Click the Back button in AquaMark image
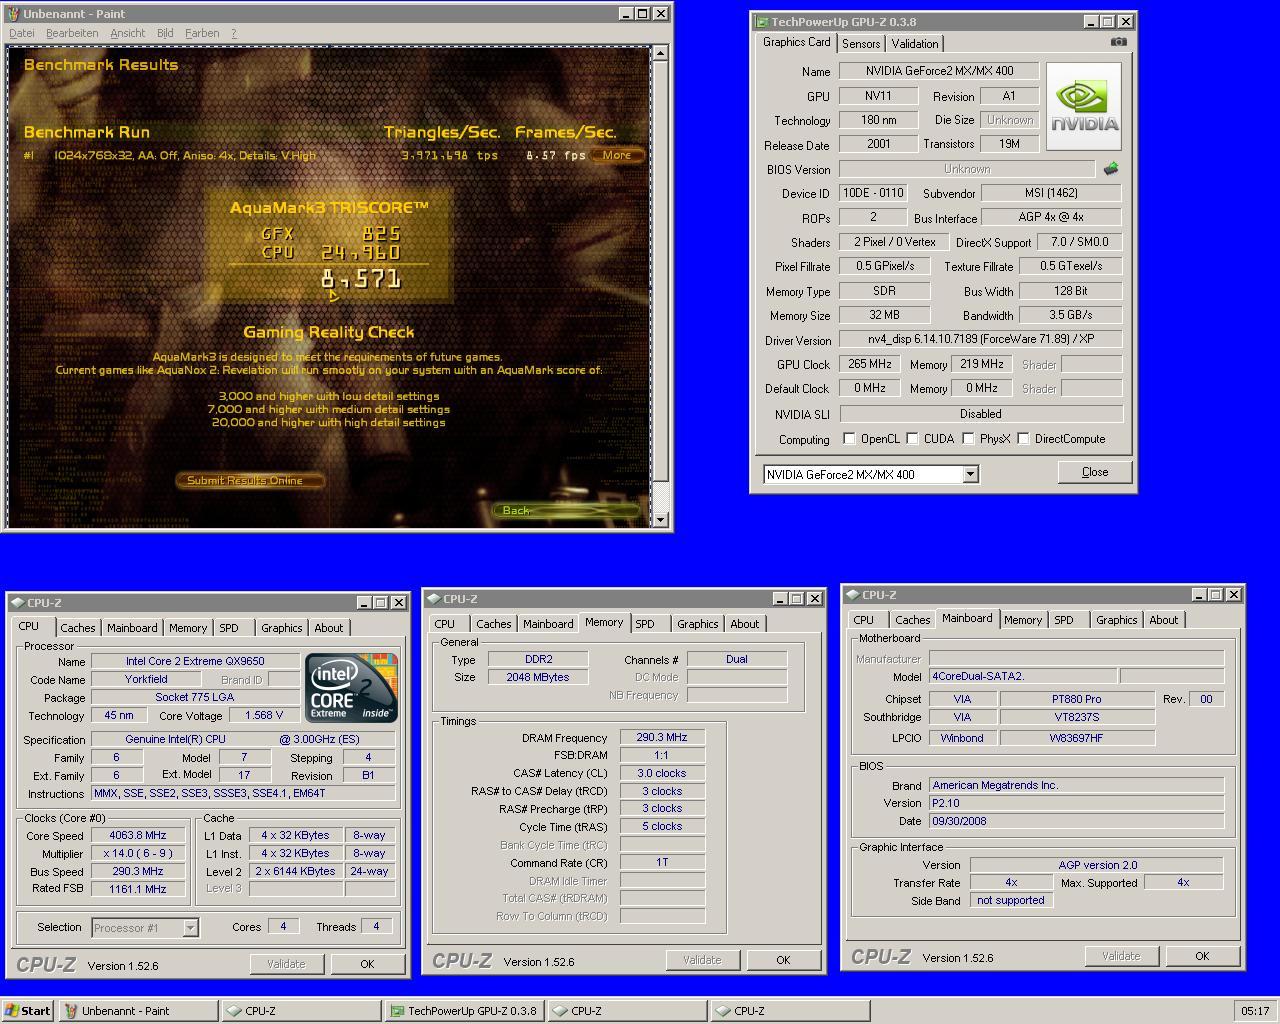The width and height of the screenshot is (1280, 1024). point(566,510)
